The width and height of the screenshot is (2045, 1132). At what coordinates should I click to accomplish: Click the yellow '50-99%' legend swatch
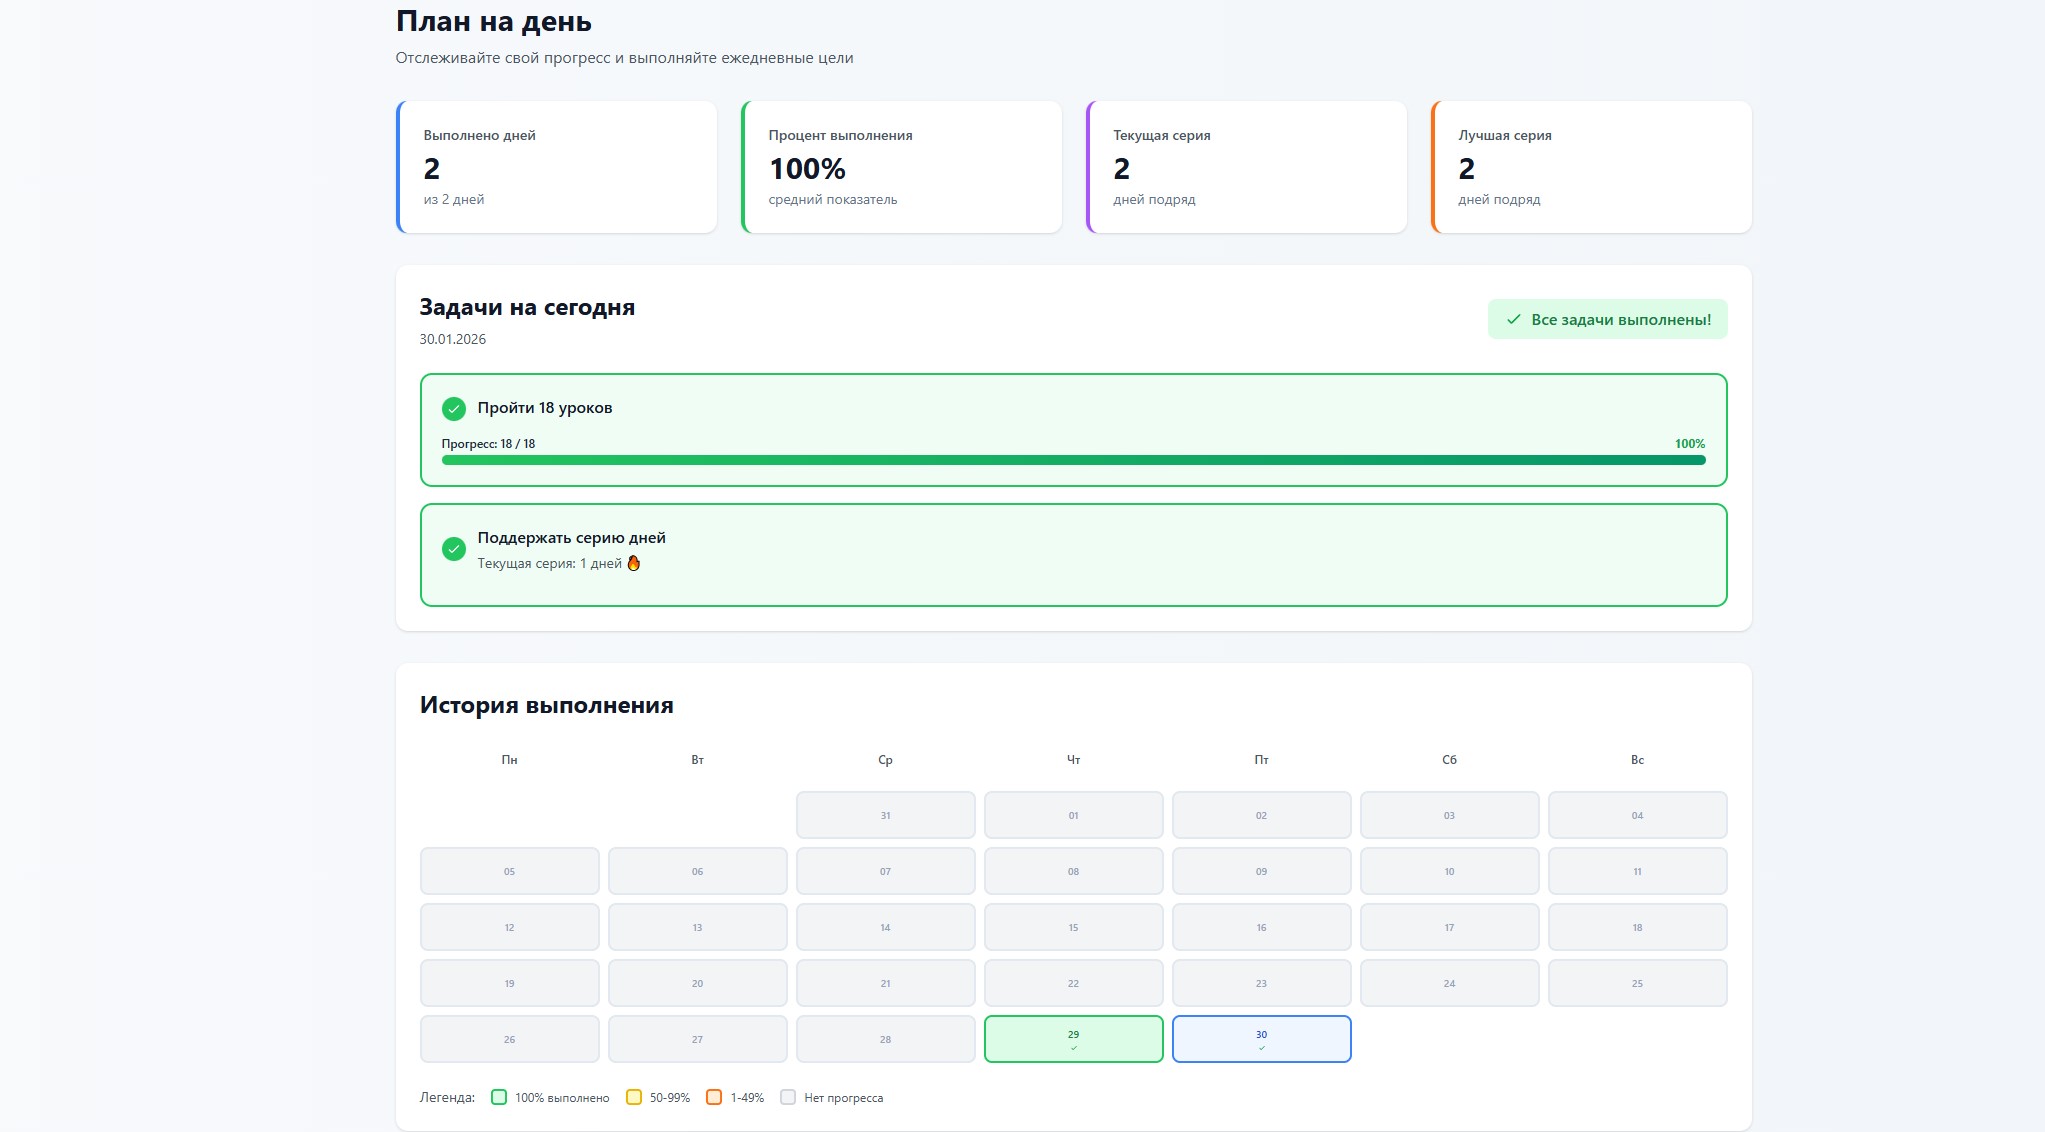click(x=633, y=1097)
